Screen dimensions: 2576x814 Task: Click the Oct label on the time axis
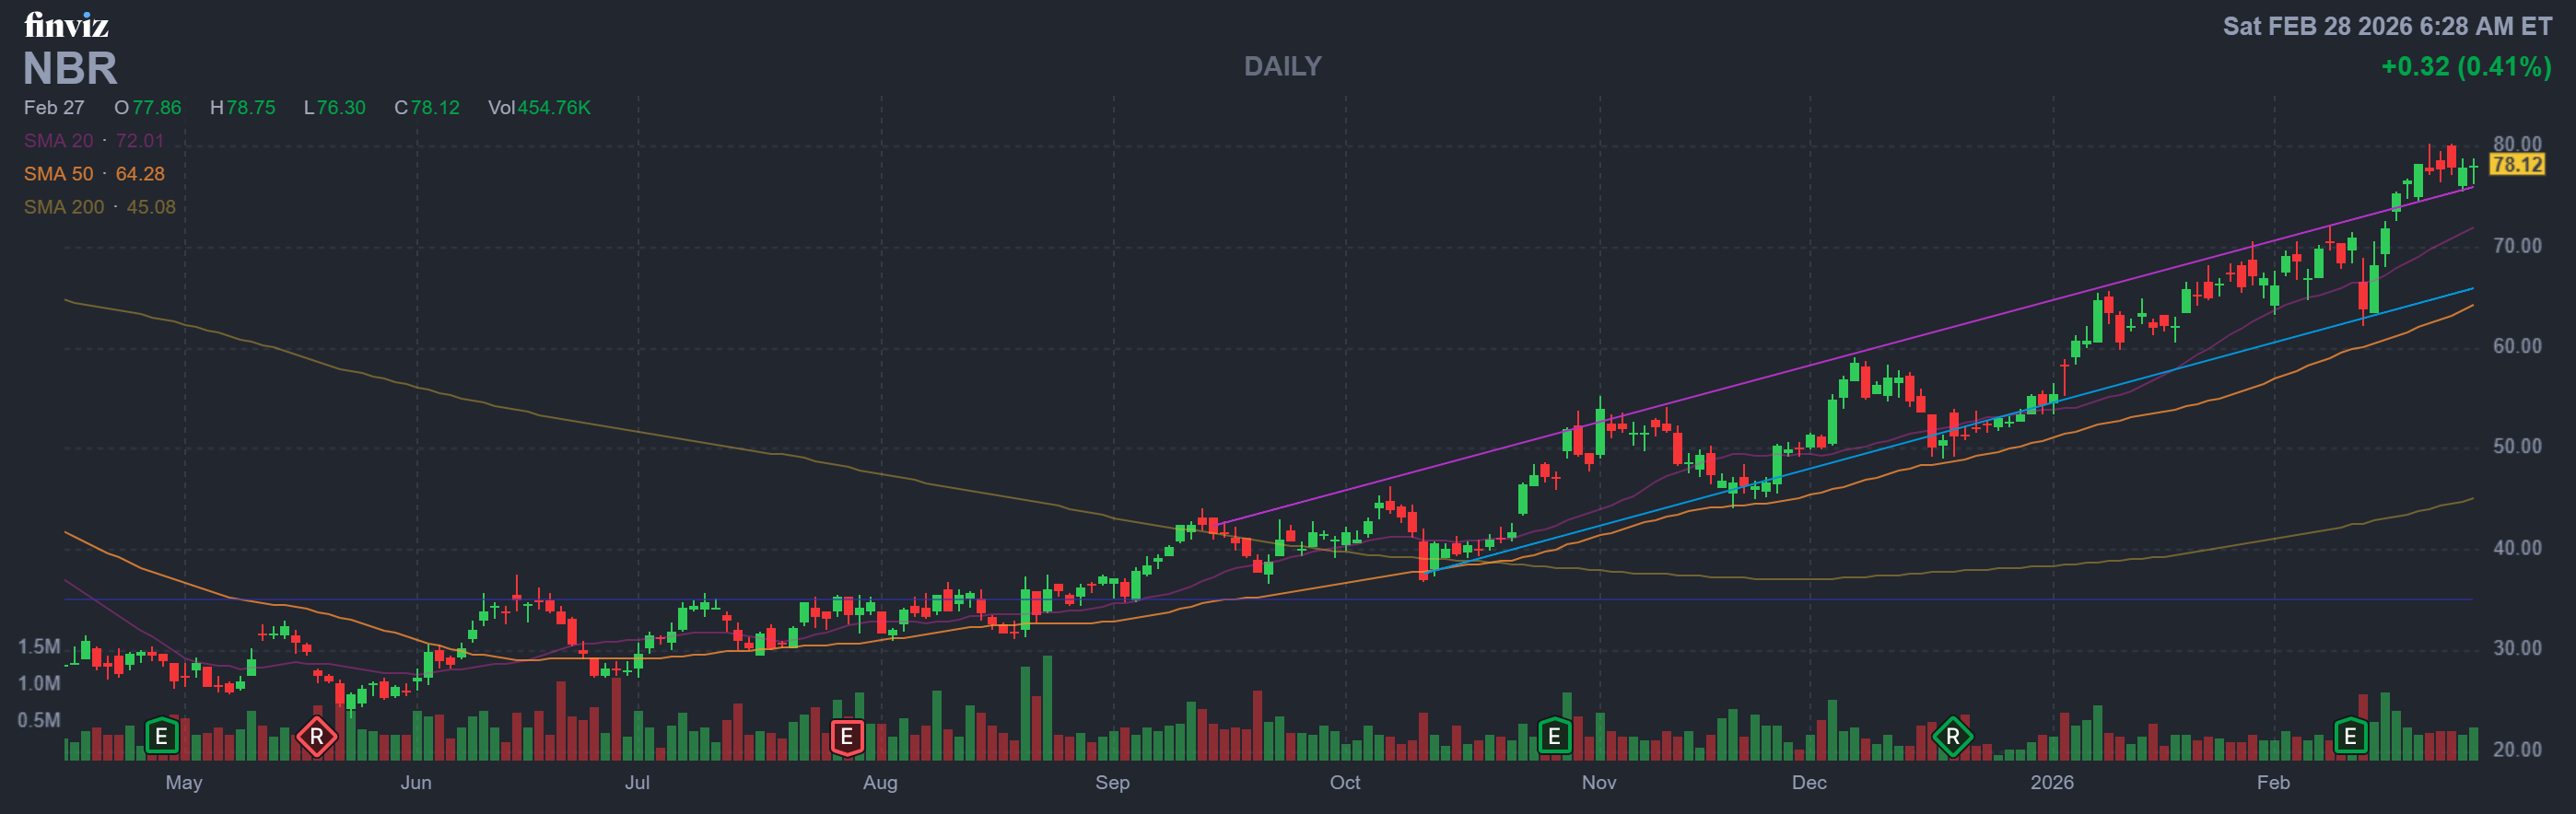1344,782
